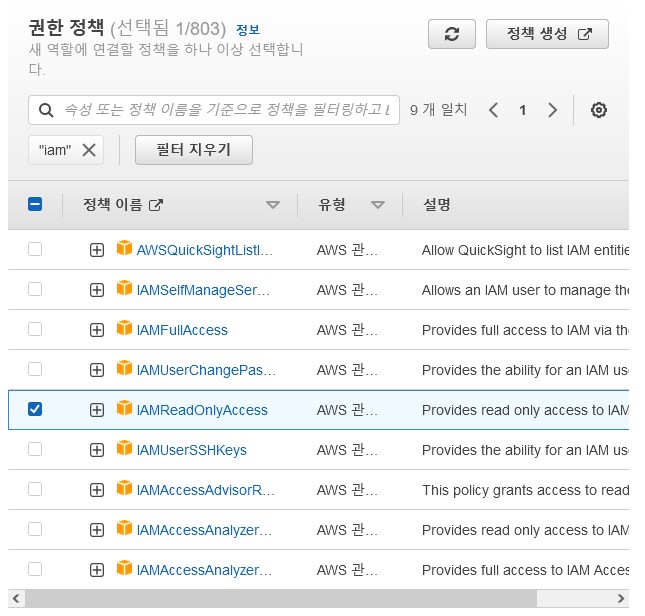Viewport: 645px width, 616px height.
Task: Open the IAMUserSSHKeys policy link
Action: pos(192,450)
